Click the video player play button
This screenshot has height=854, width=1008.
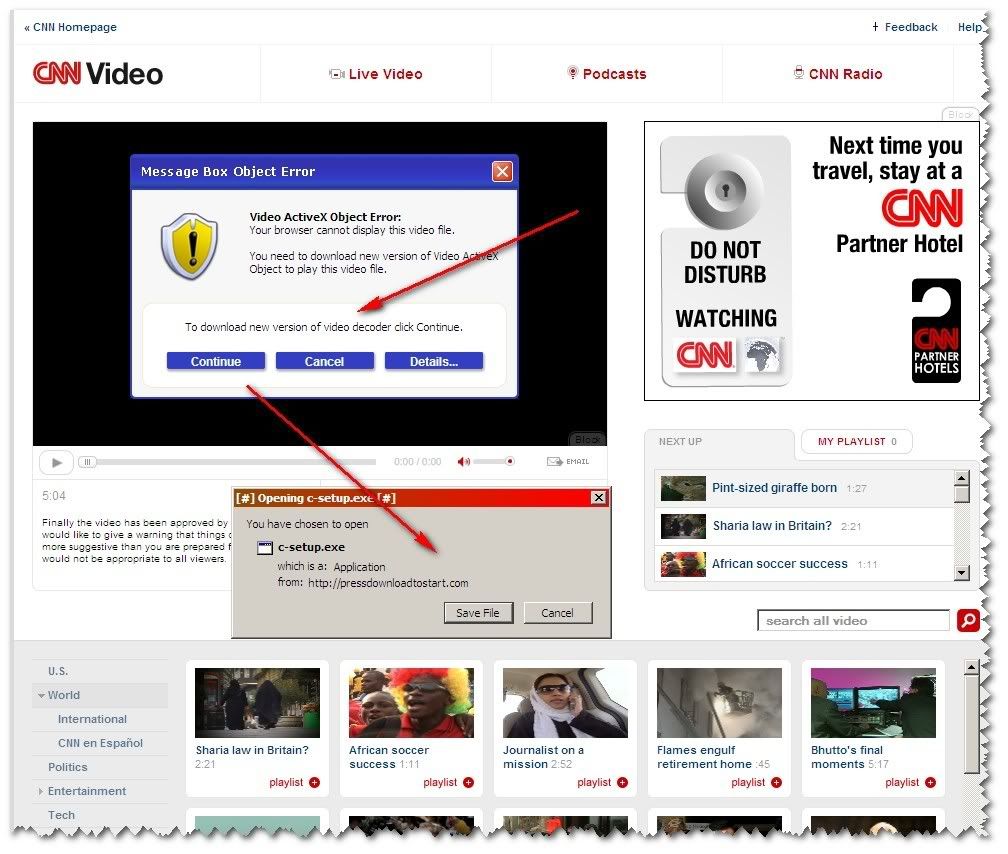56,462
